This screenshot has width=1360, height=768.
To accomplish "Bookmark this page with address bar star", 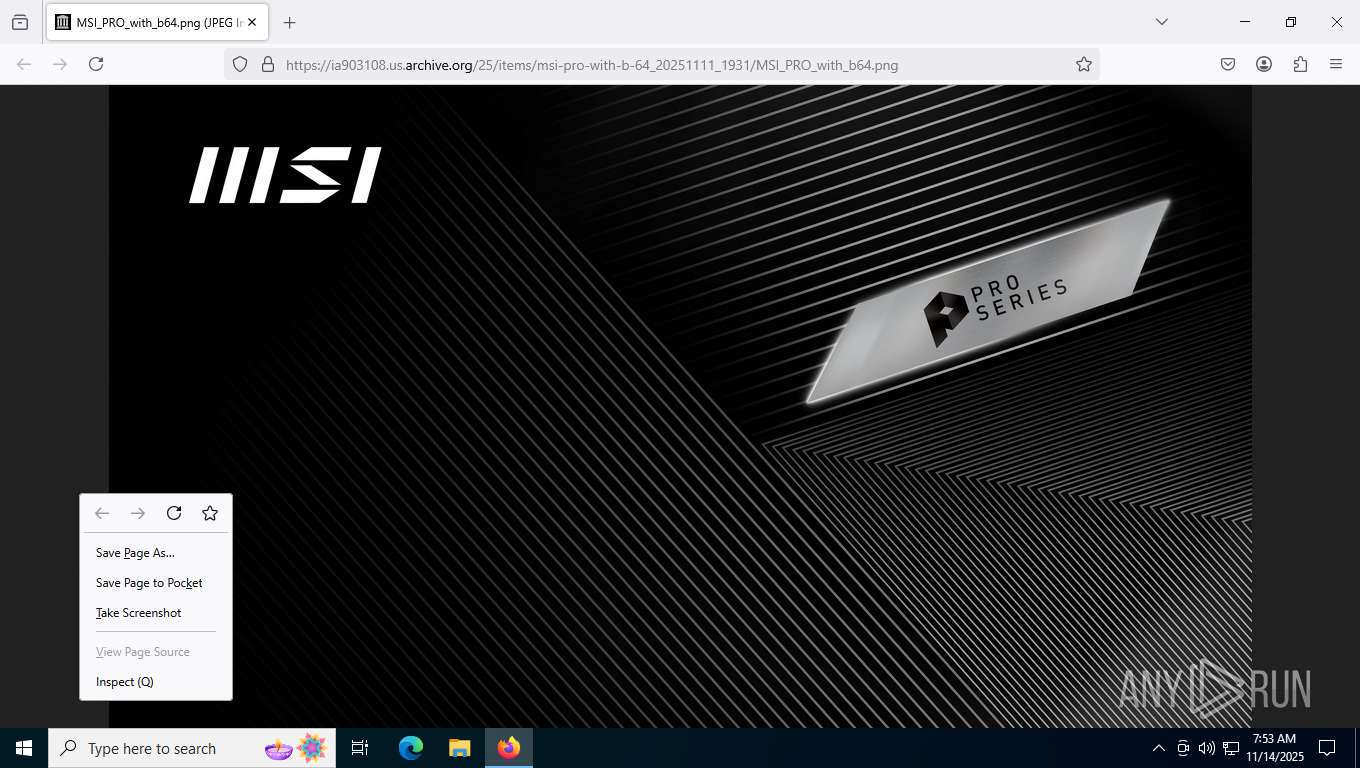I will tap(1084, 64).
